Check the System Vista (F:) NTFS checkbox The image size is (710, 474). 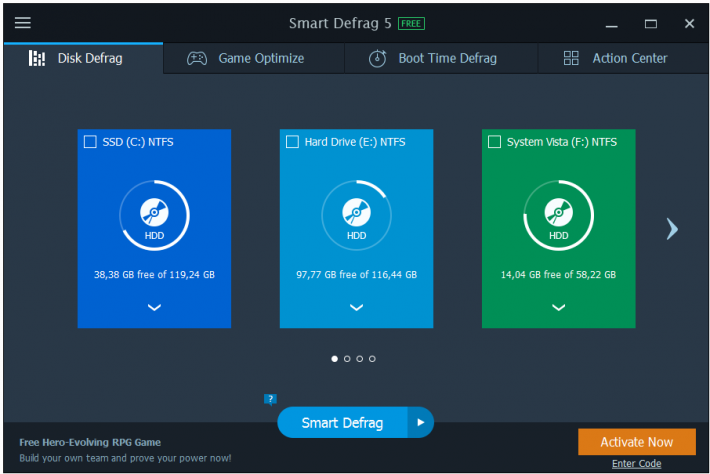pyautogui.click(x=494, y=142)
